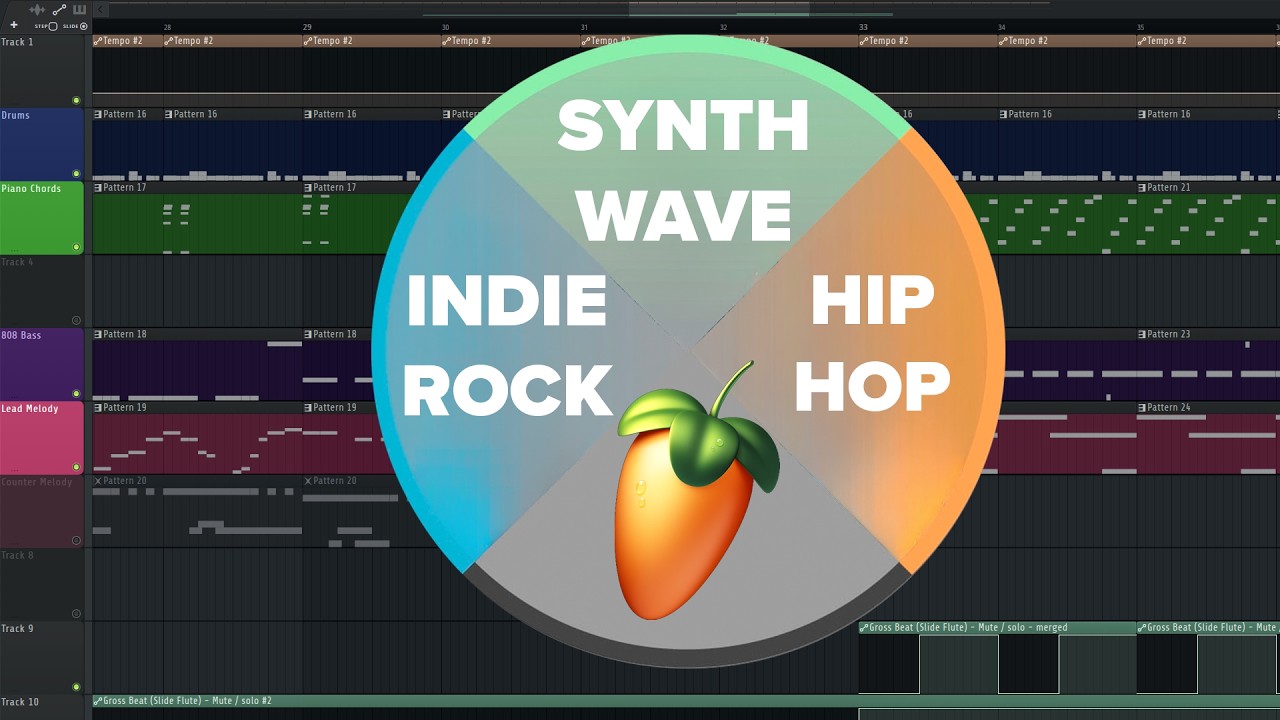Screen dimensions: 1280x720
Task: Toggle the SLIDE option
Action: (x=83, y=26)
